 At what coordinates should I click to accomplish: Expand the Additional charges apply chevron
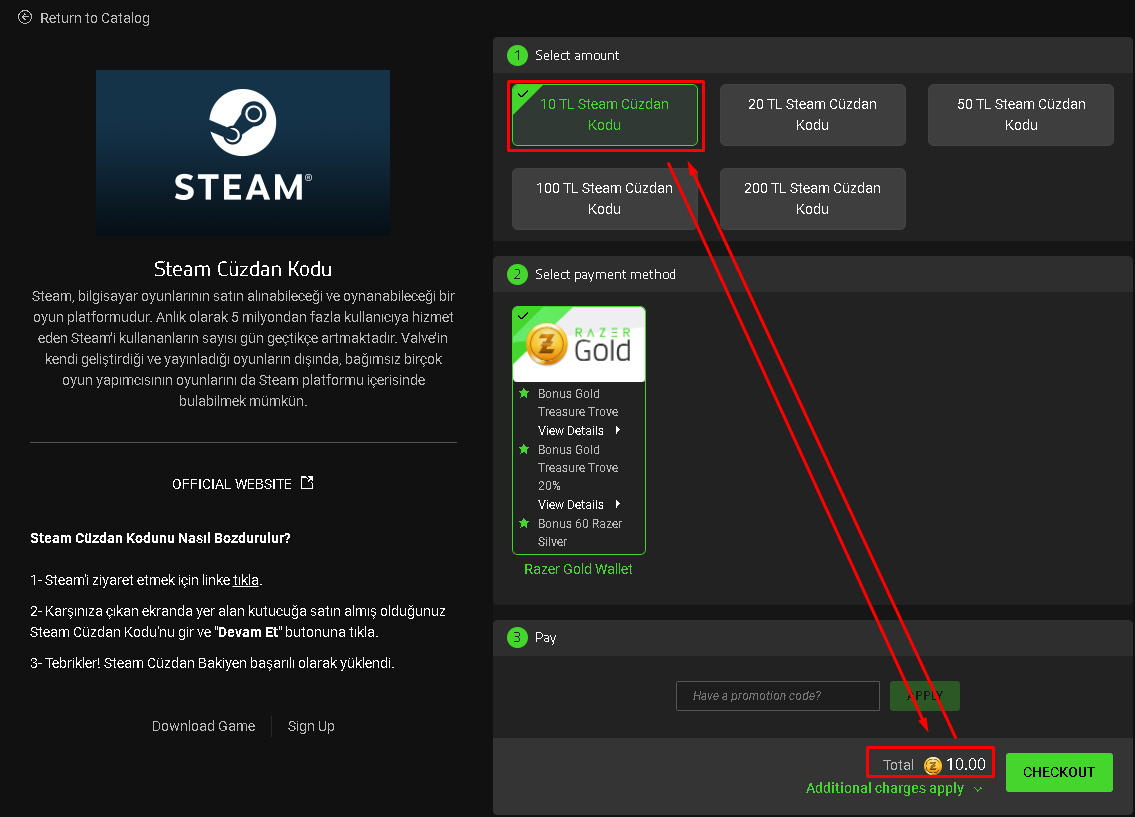(x=978, y=789)
